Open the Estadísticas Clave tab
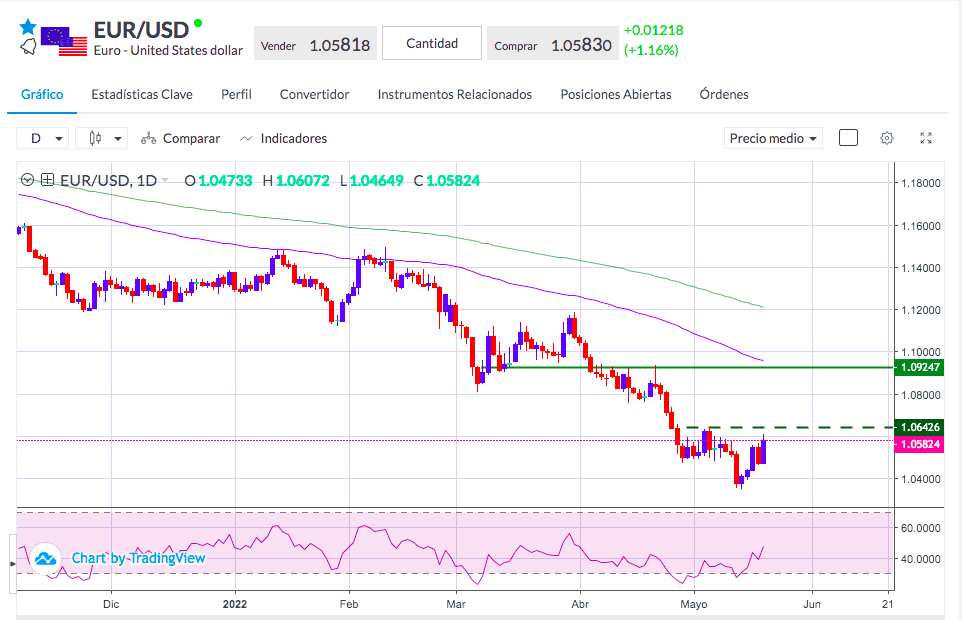The height and width of the screenshot is (620, 962). 142,94
